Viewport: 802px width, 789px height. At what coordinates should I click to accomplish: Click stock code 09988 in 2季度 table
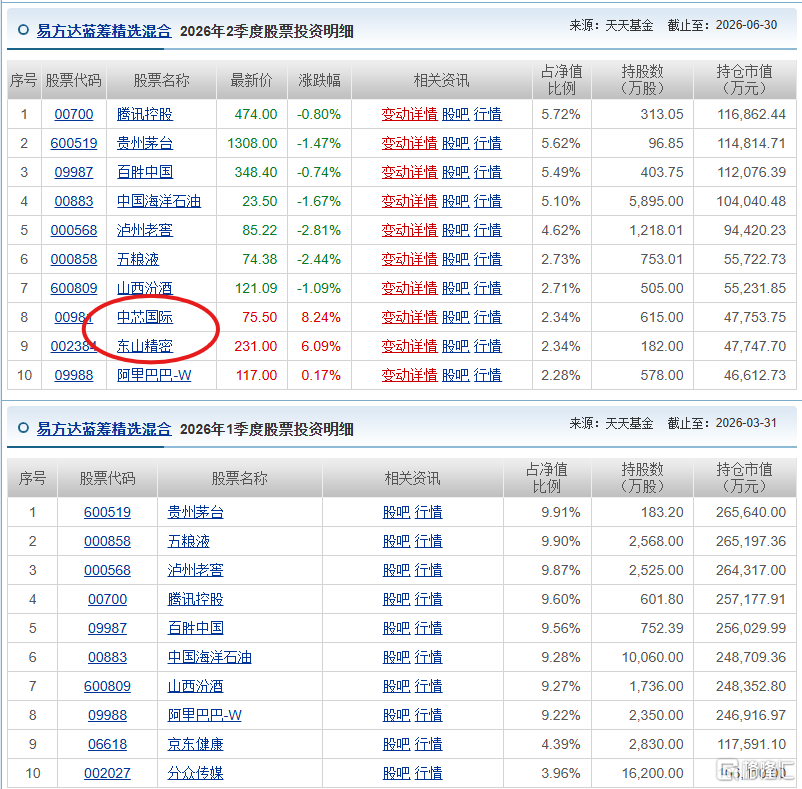74,375
